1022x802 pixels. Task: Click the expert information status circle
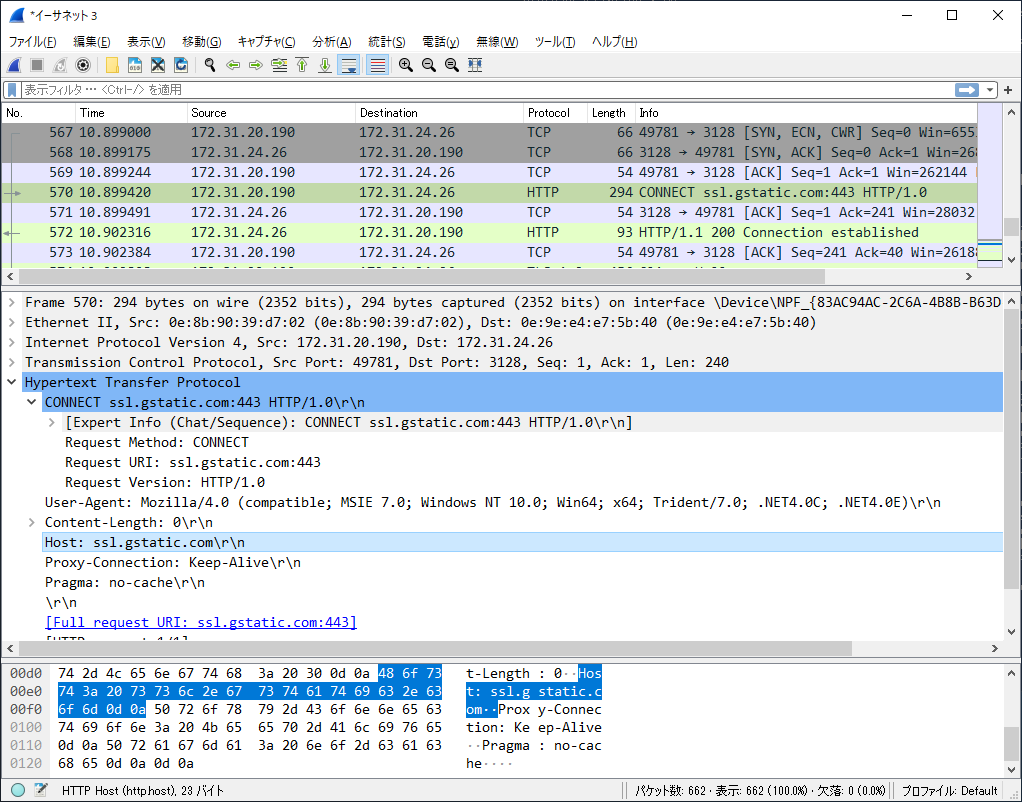18,790
